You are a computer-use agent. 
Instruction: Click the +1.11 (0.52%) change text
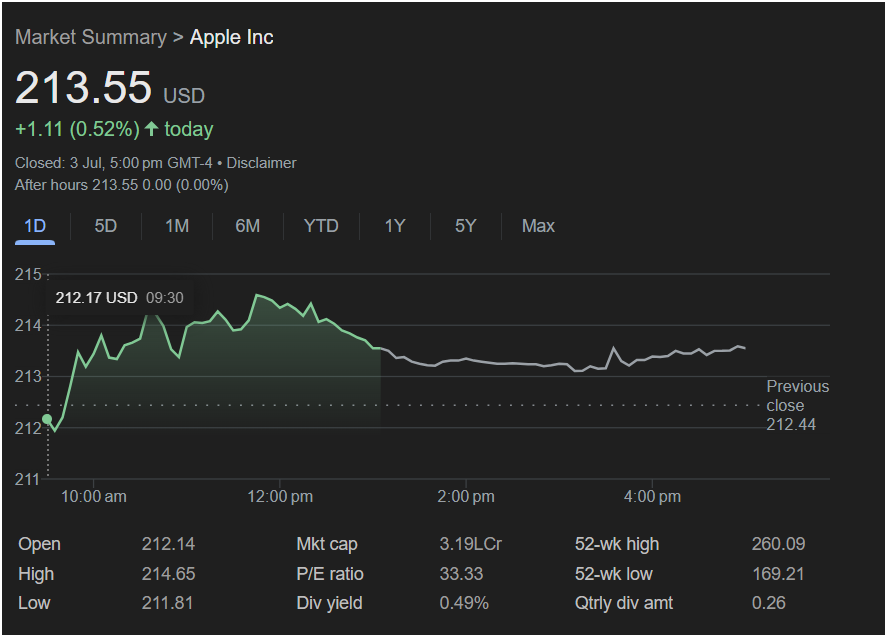(77, 129)
